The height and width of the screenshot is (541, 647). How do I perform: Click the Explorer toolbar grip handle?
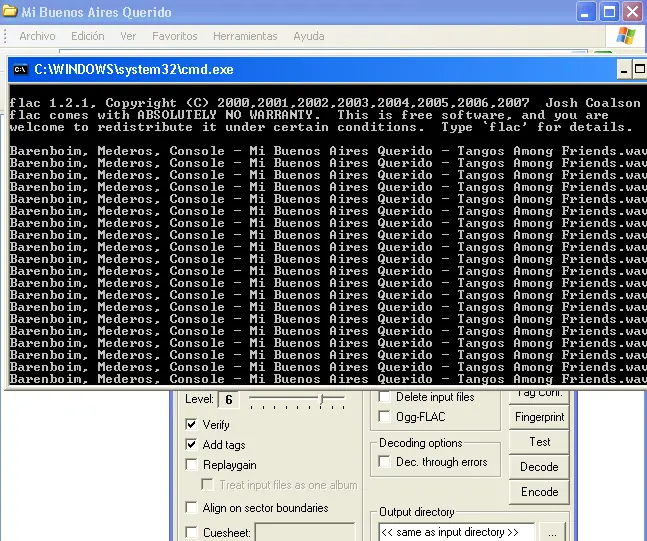point(5,36)
